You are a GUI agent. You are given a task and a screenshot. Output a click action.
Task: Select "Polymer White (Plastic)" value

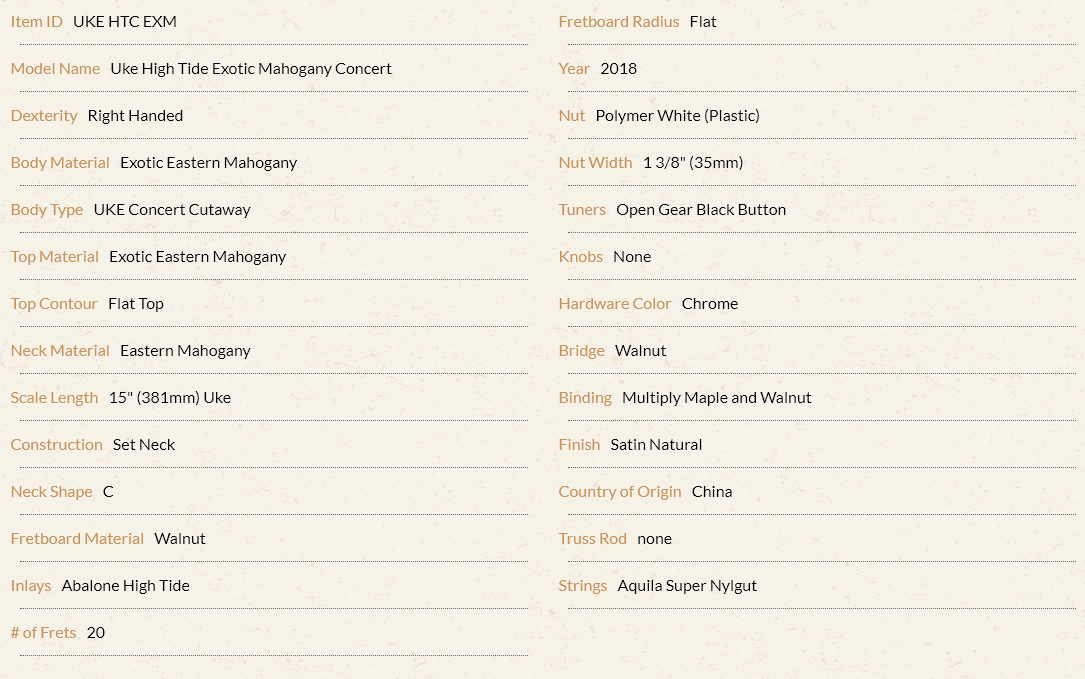(x=677, y=116)
